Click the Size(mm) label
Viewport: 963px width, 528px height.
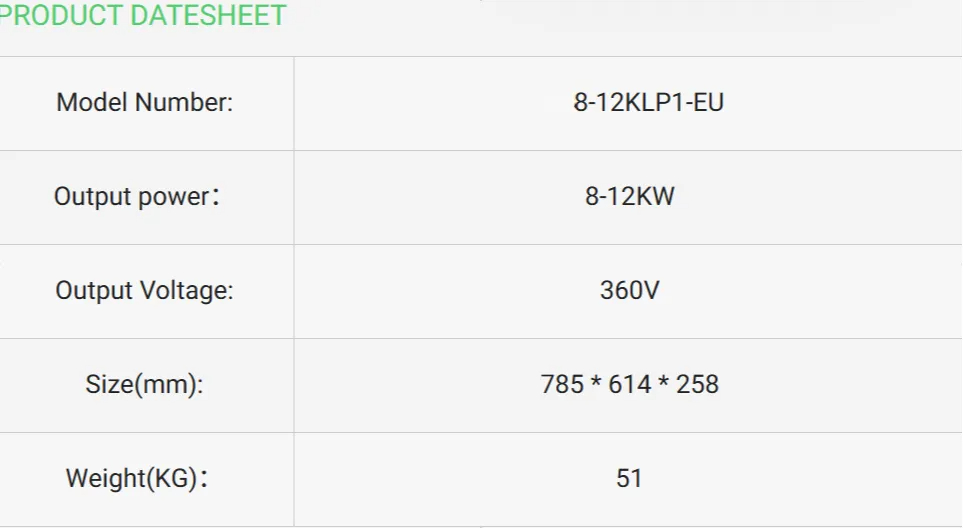144,384
